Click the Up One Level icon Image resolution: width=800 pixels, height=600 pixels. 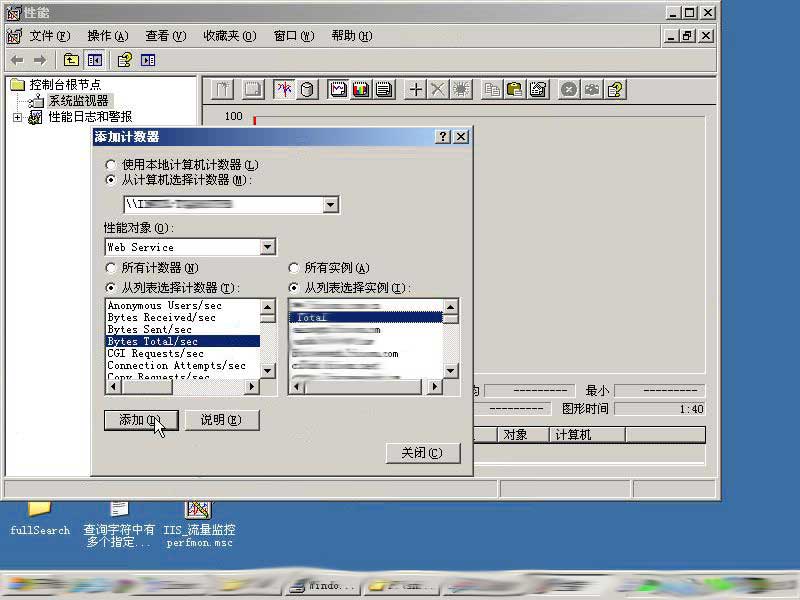pyautogui.click(x=71, y=60)
